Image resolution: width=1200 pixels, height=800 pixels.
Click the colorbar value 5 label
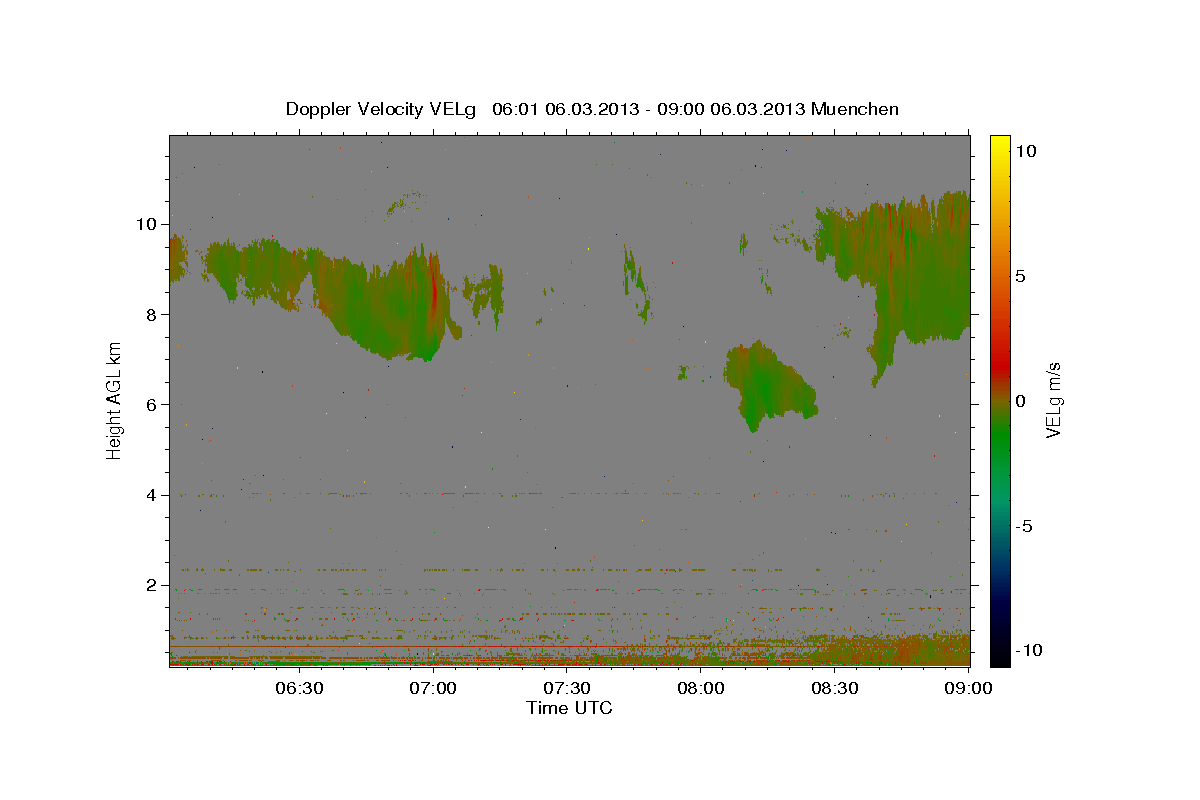1021,276
